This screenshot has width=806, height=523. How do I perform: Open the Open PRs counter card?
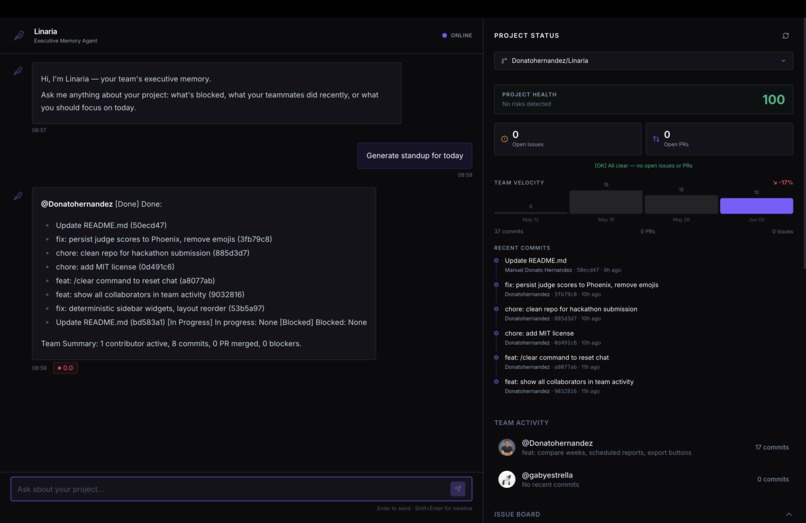719,139
